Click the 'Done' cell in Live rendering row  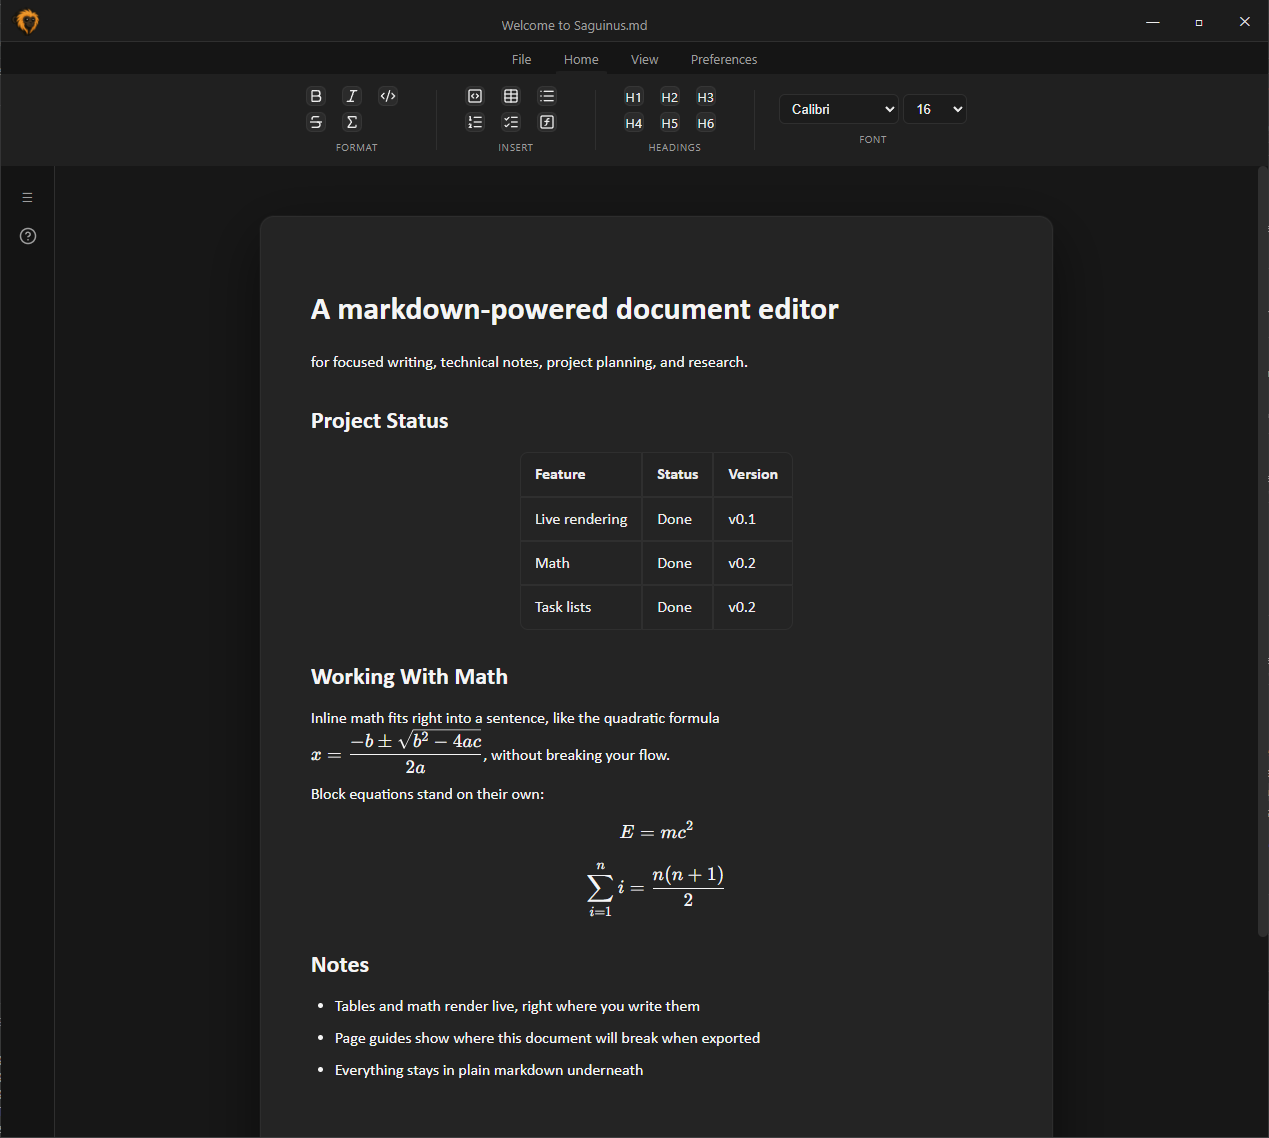coord(677,519)
